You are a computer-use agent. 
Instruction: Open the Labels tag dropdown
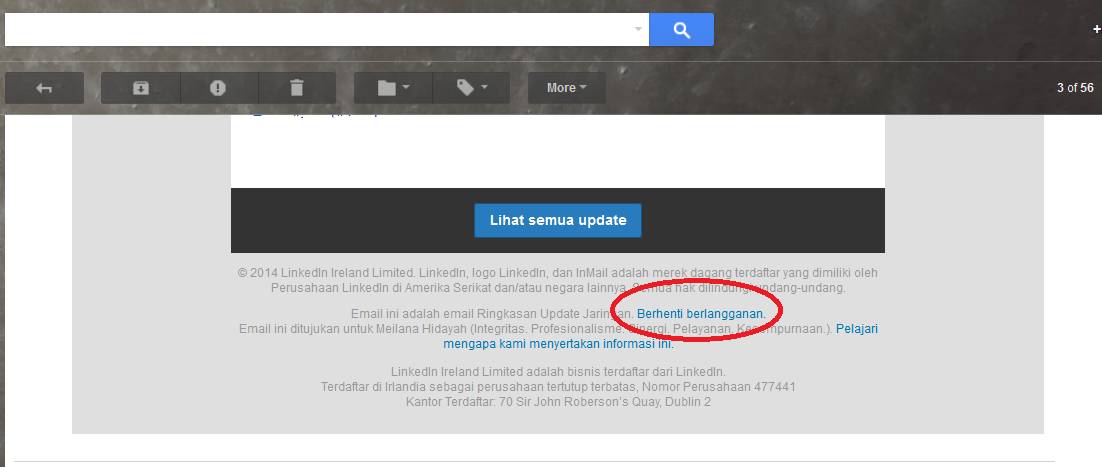click(472, 88)
